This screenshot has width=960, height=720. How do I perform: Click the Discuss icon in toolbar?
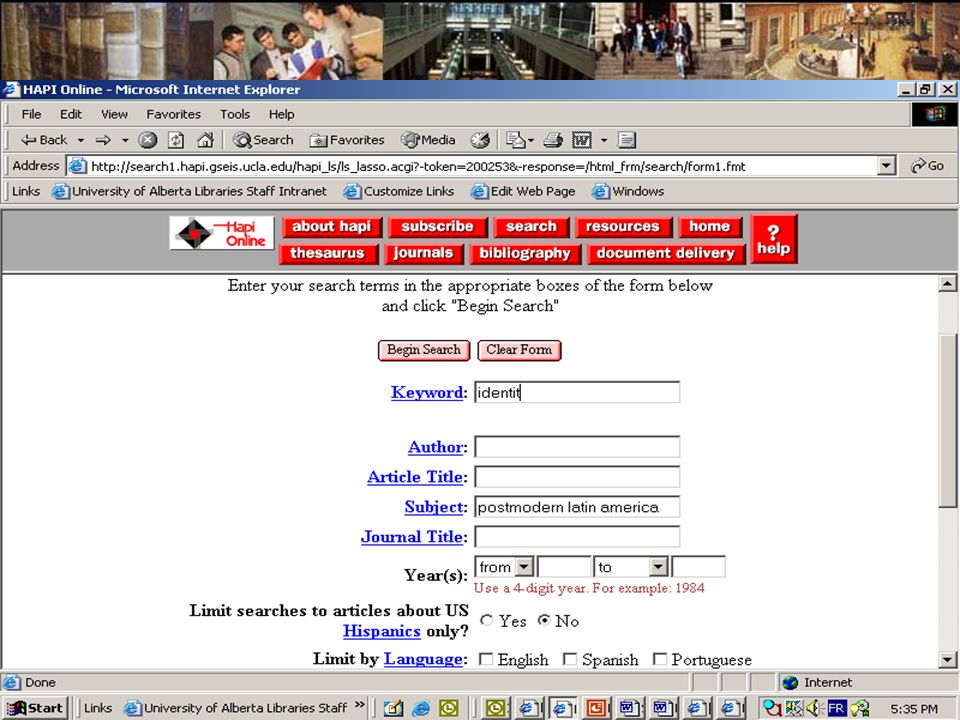coord(626,140)
